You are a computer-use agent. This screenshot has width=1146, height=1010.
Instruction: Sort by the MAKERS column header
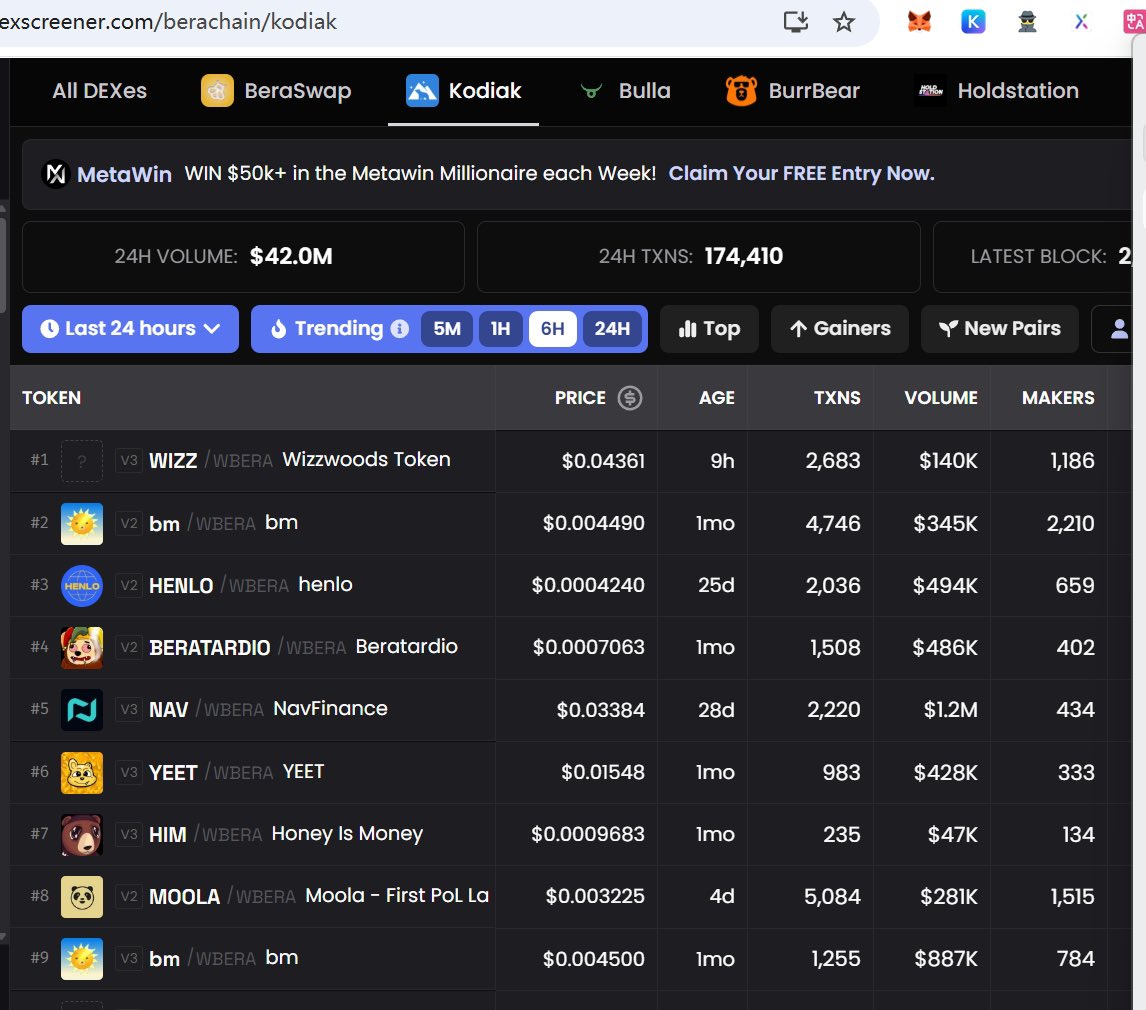[x=1058, y=398]
